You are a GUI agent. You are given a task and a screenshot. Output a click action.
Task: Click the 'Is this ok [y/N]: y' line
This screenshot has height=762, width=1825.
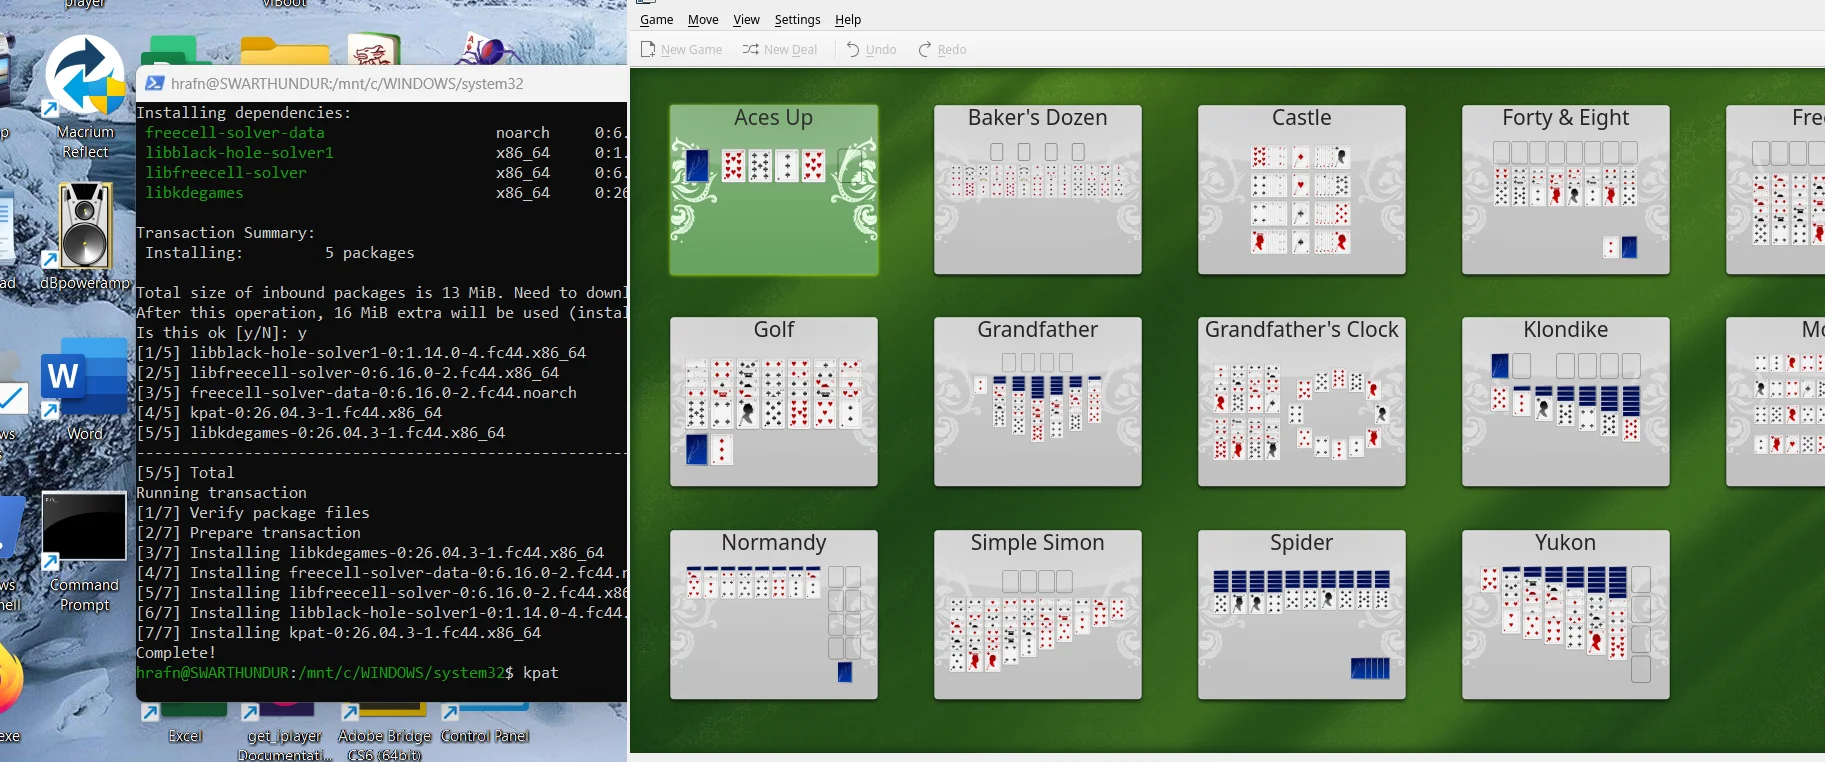point(221,333)
